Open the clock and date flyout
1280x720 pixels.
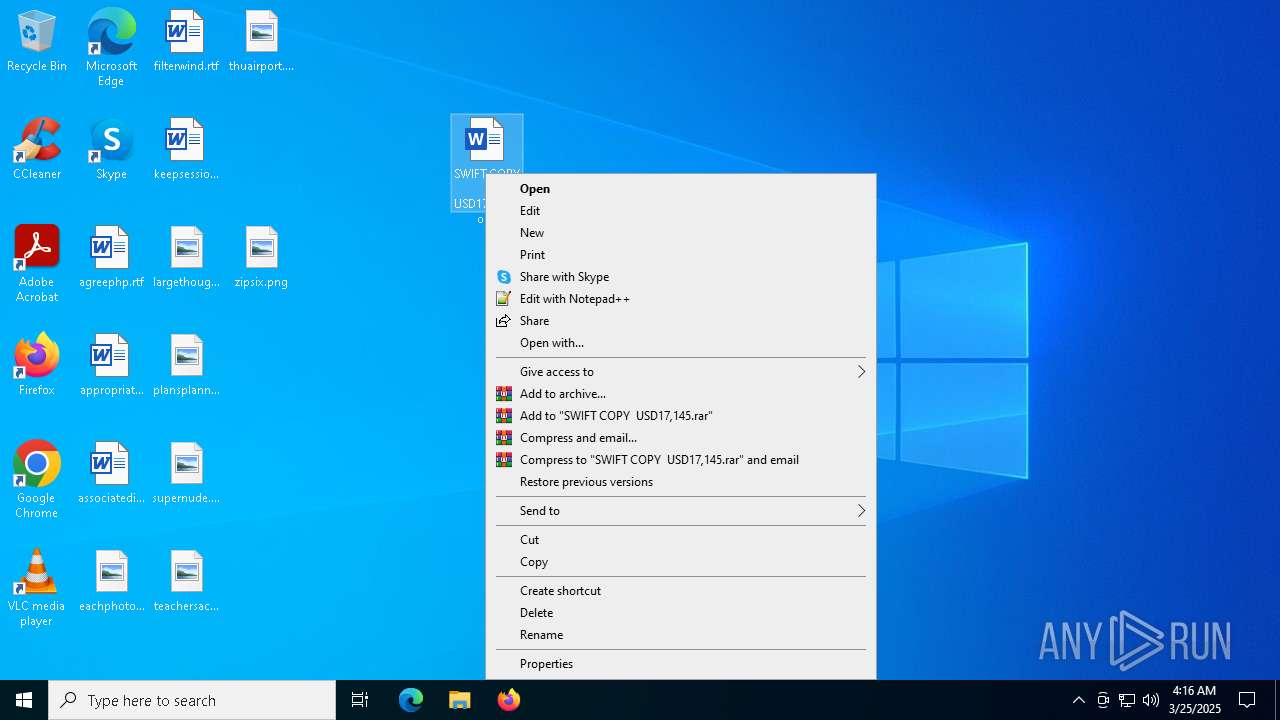[1194, 700]
